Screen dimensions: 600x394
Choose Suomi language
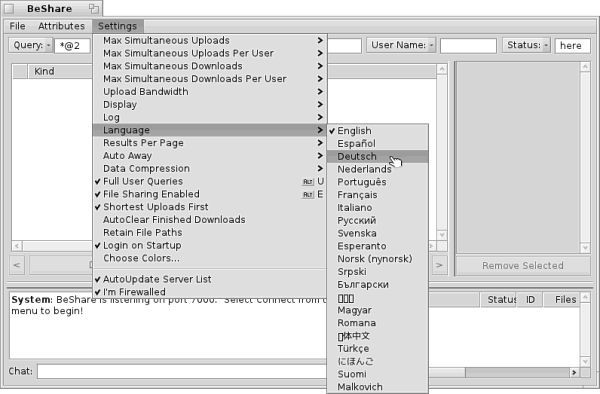pos(377,374)
